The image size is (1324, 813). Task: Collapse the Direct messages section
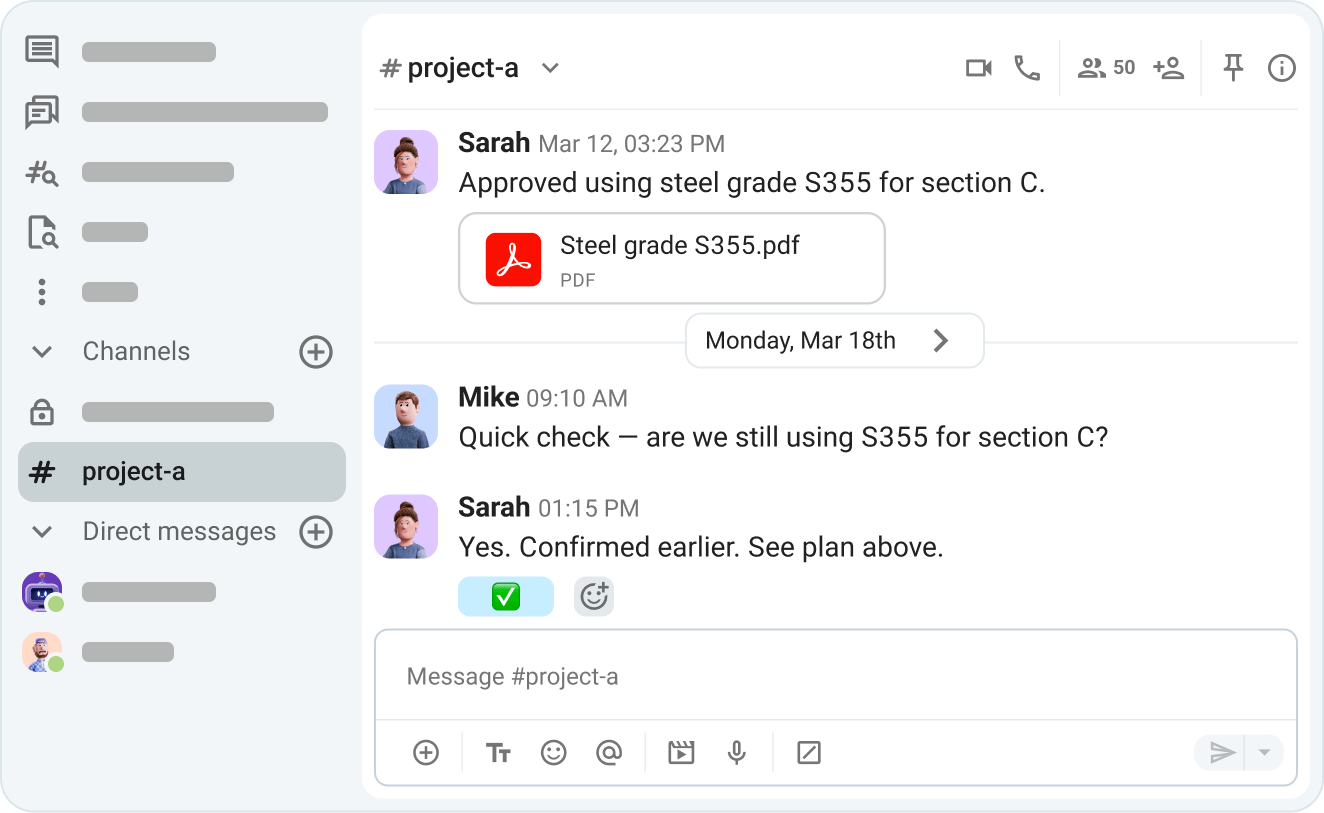pos(41,531)
